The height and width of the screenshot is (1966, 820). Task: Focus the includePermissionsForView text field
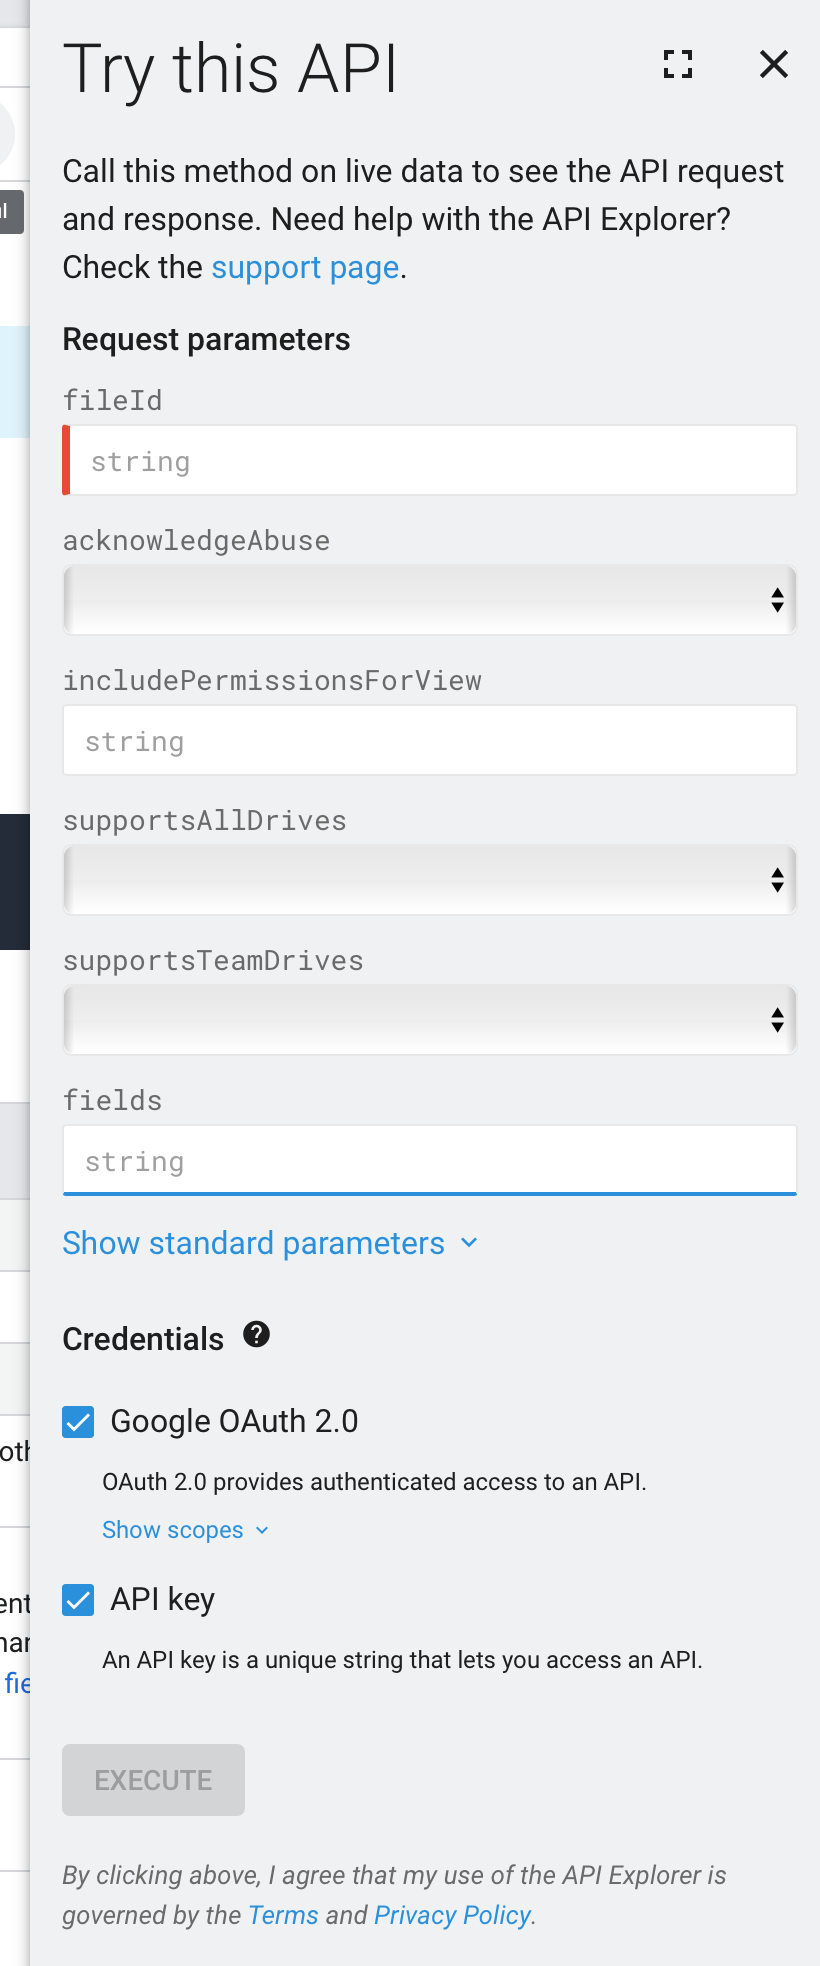pos(428,740)
